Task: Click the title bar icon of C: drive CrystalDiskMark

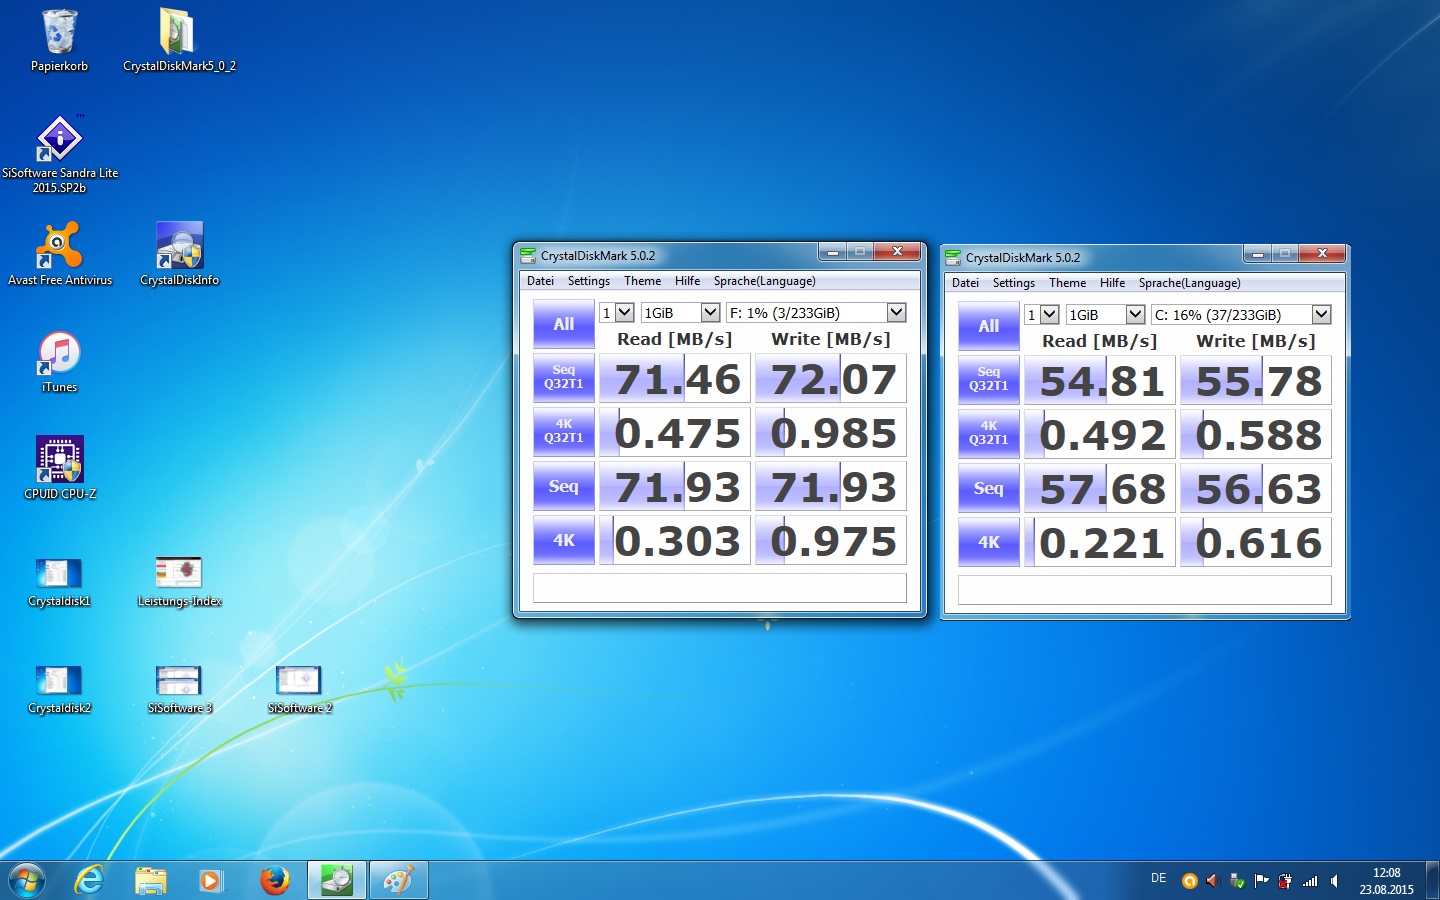Action: [x=953, y=257]
